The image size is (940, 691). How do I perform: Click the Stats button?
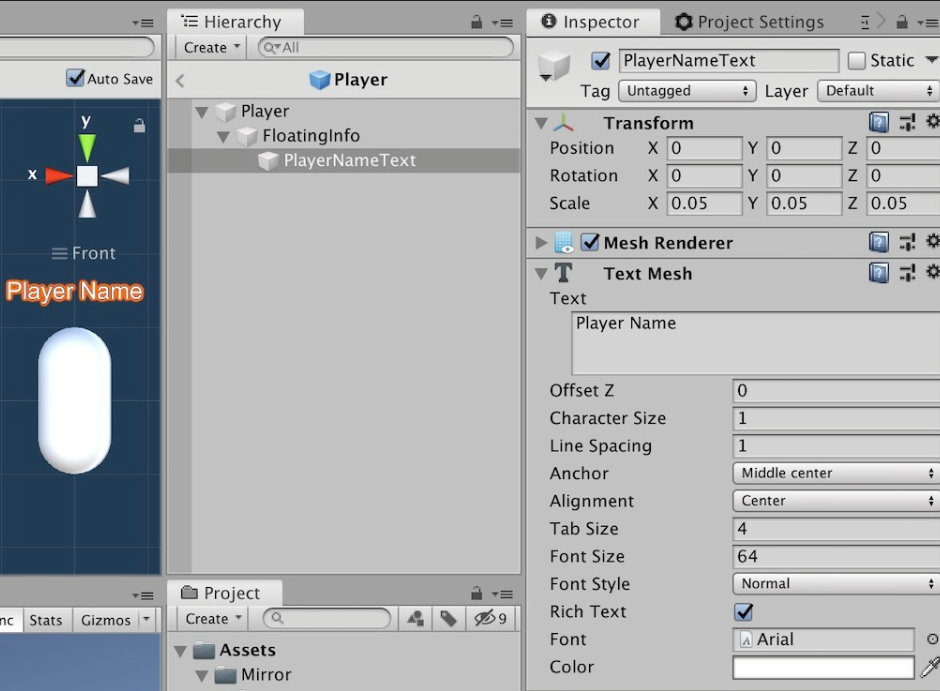click(46, 620)
